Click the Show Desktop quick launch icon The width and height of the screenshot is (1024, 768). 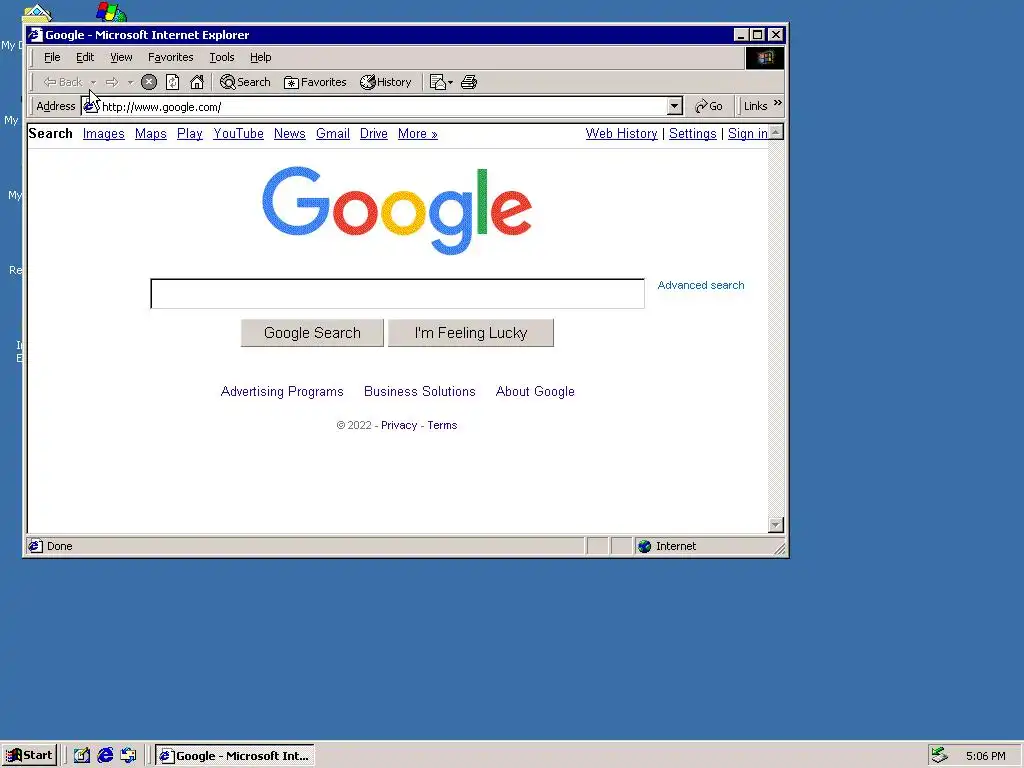[x=82, y=756]
